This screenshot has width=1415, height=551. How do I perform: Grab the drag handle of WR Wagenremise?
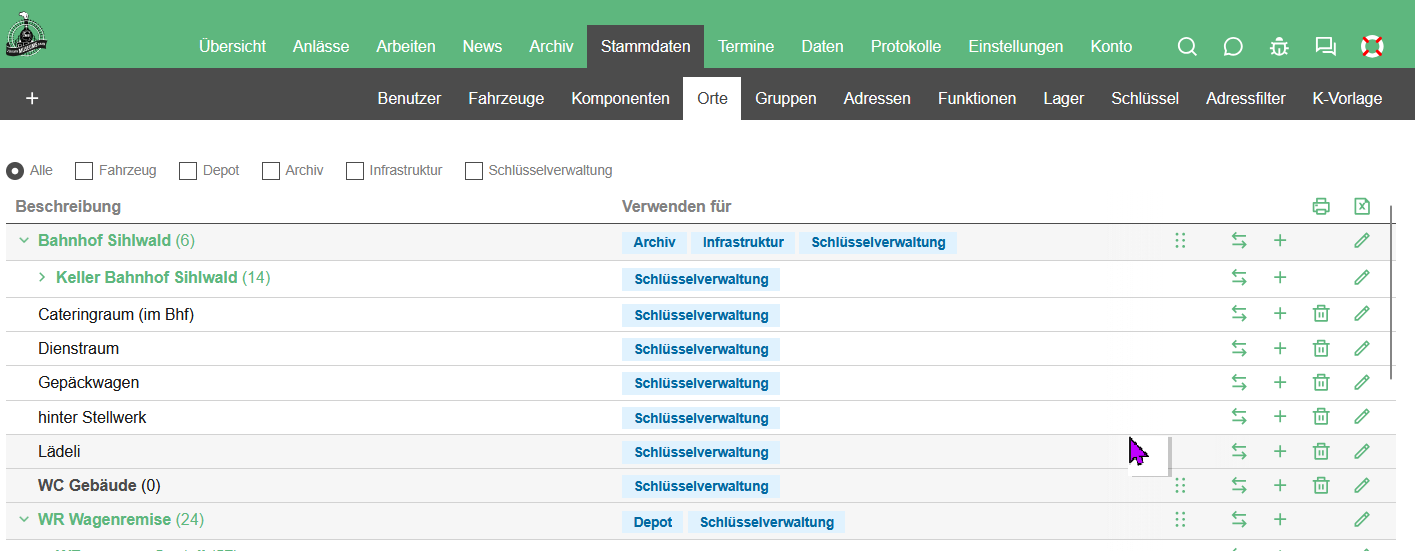click(x=1180, y=519)
